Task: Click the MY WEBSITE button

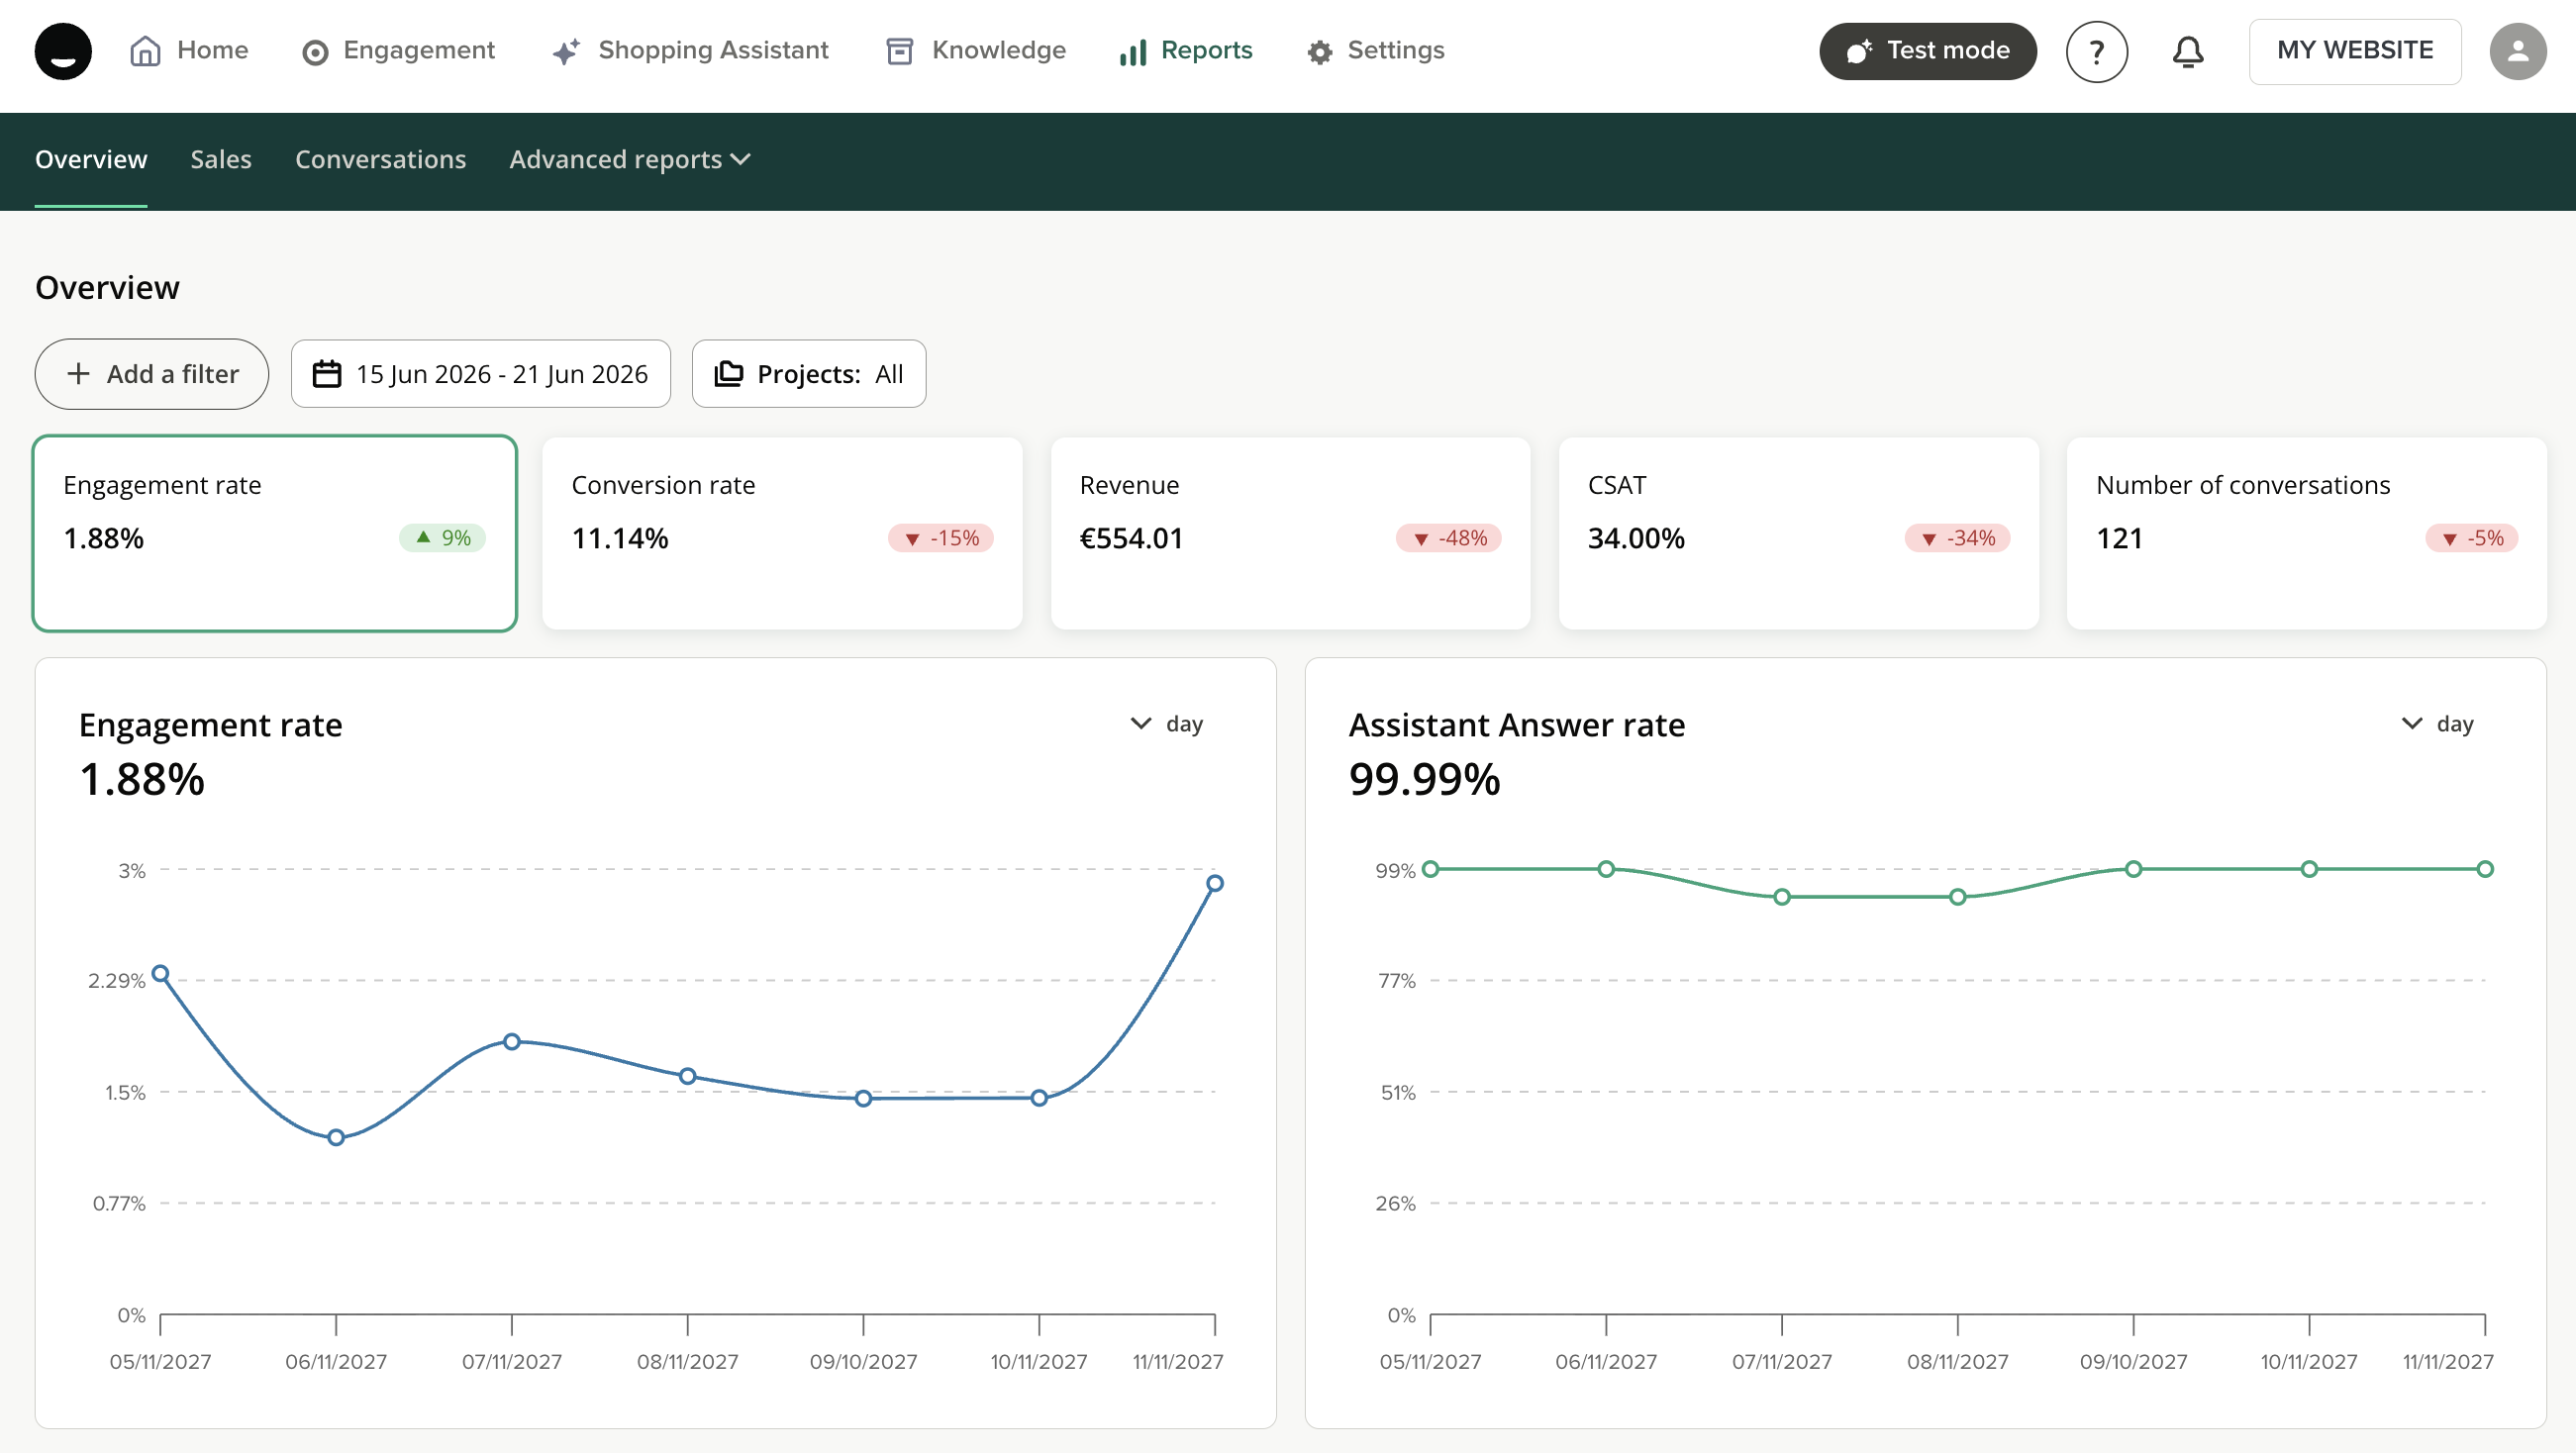Action: tap(2354, 51)
